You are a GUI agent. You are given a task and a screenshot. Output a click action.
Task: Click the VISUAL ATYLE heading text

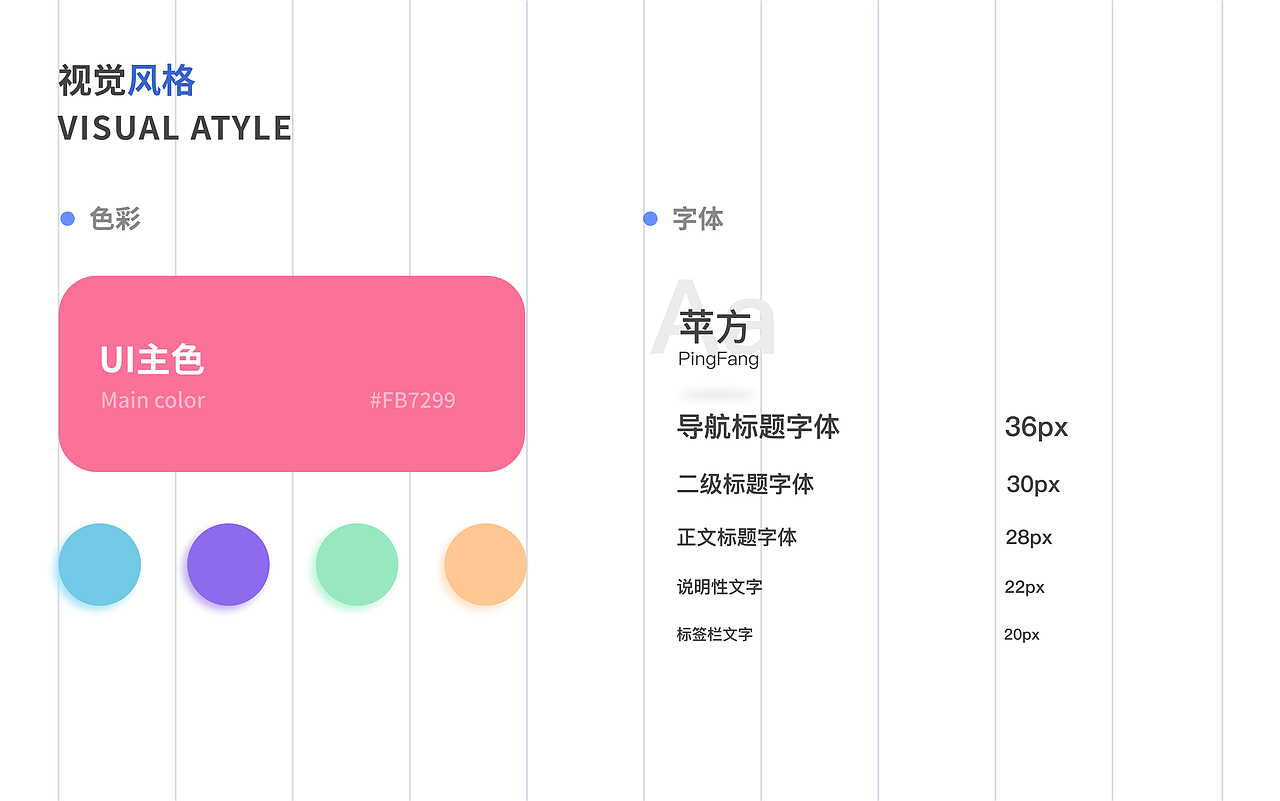(175, 128)
